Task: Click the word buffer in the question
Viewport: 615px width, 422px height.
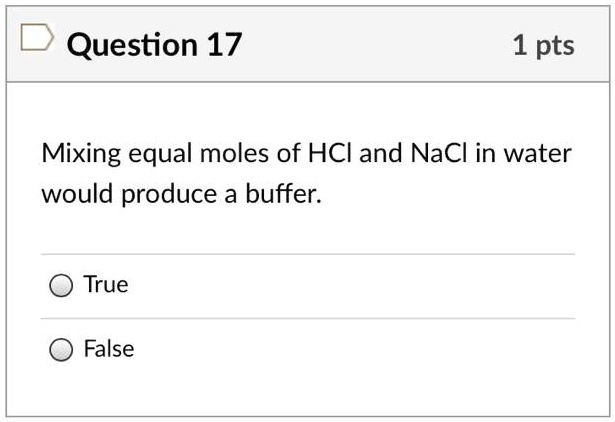Action: (x=283, y=193)
